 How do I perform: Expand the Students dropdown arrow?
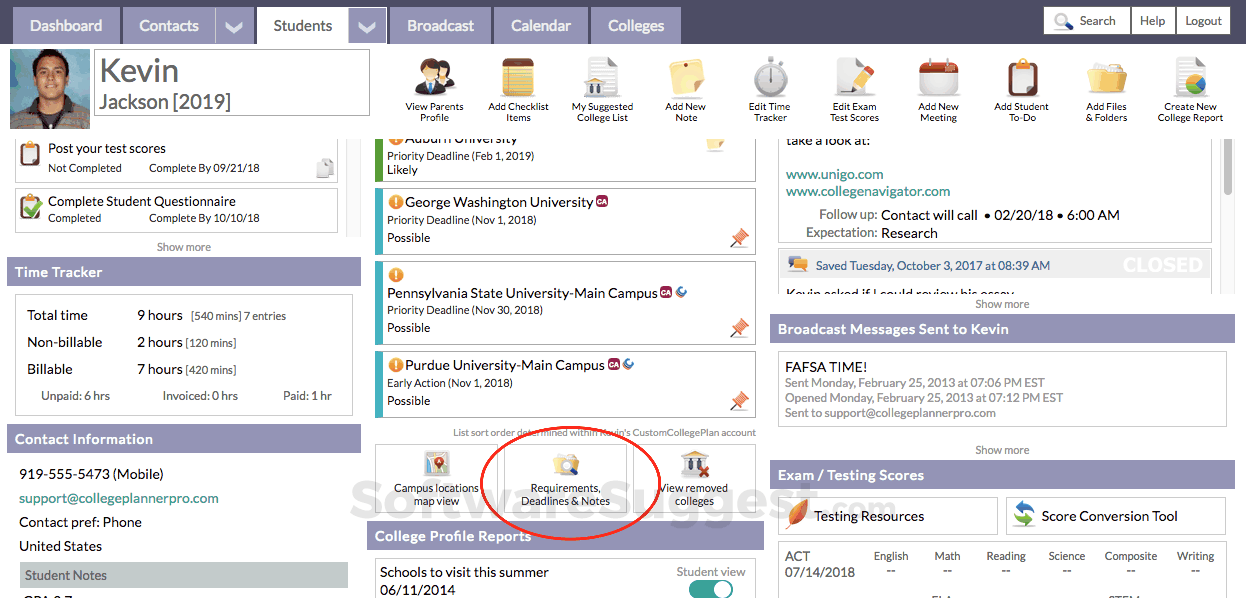(366, 26)
